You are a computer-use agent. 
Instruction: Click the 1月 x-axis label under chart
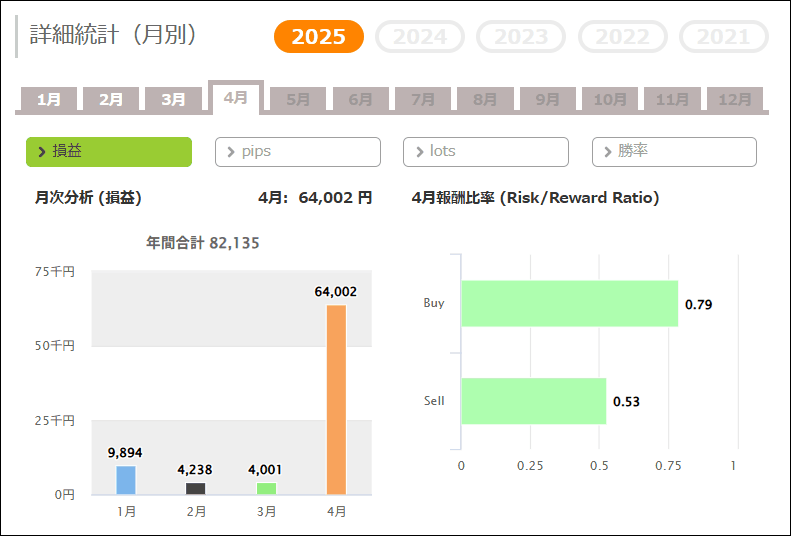pyautogui.click(x=126, y=512)
